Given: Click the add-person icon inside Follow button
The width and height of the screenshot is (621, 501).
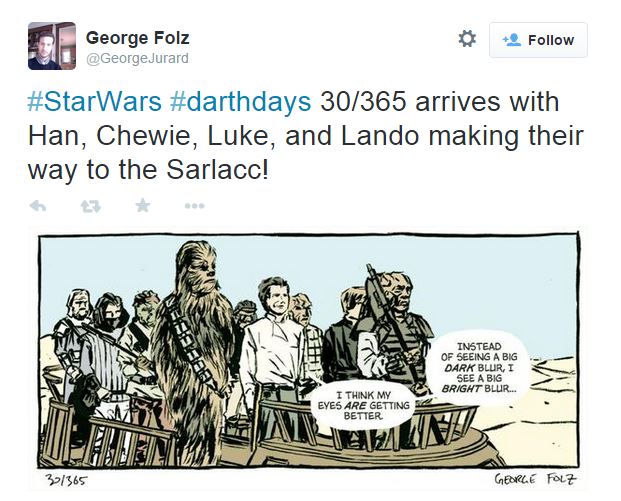Looking at the screenshot, I should (512, 40).
